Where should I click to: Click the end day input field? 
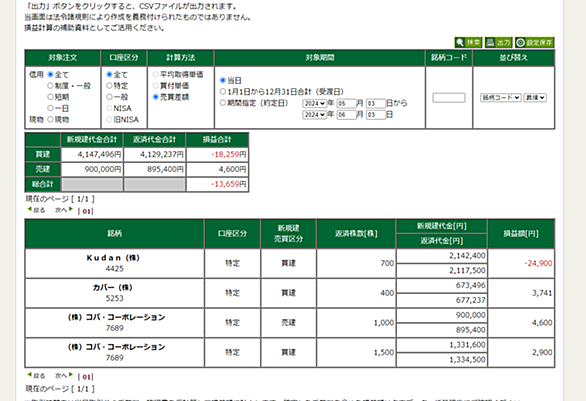(376, 115)
